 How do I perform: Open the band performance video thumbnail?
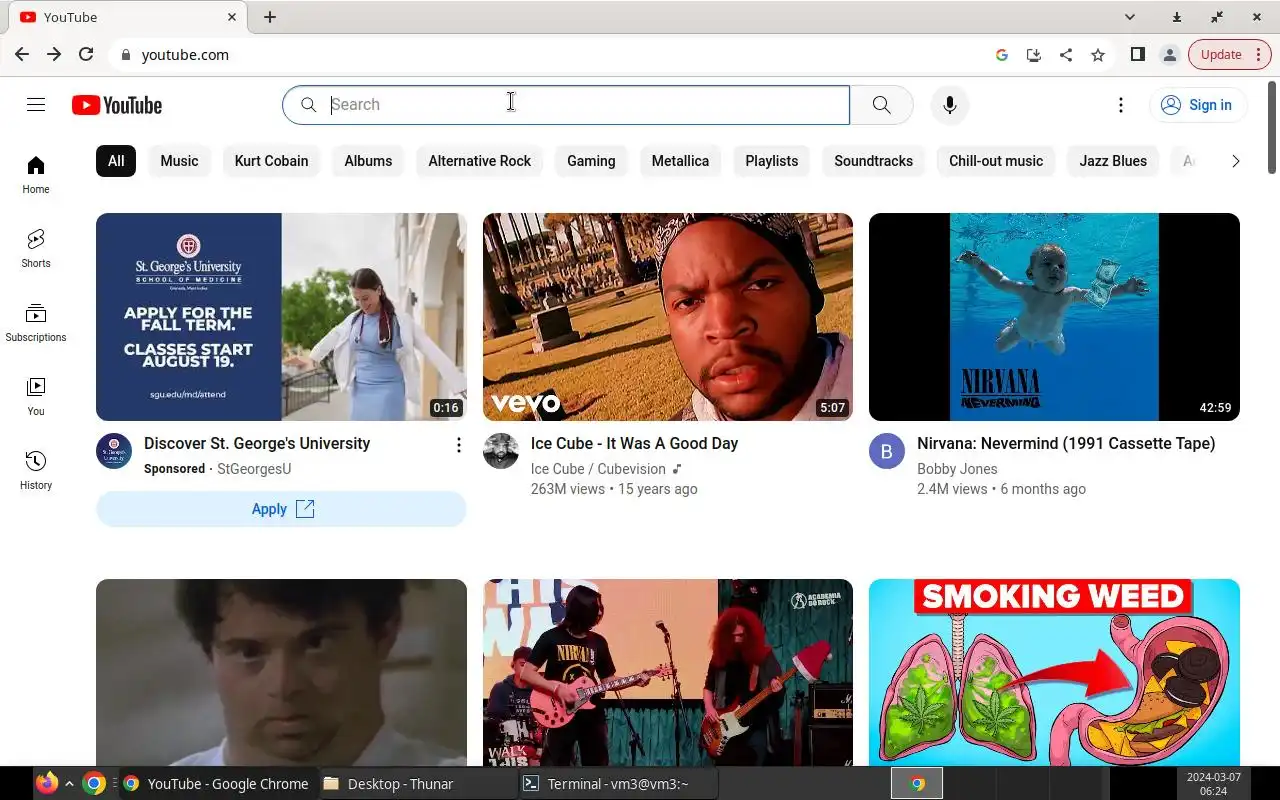(668, 673)
